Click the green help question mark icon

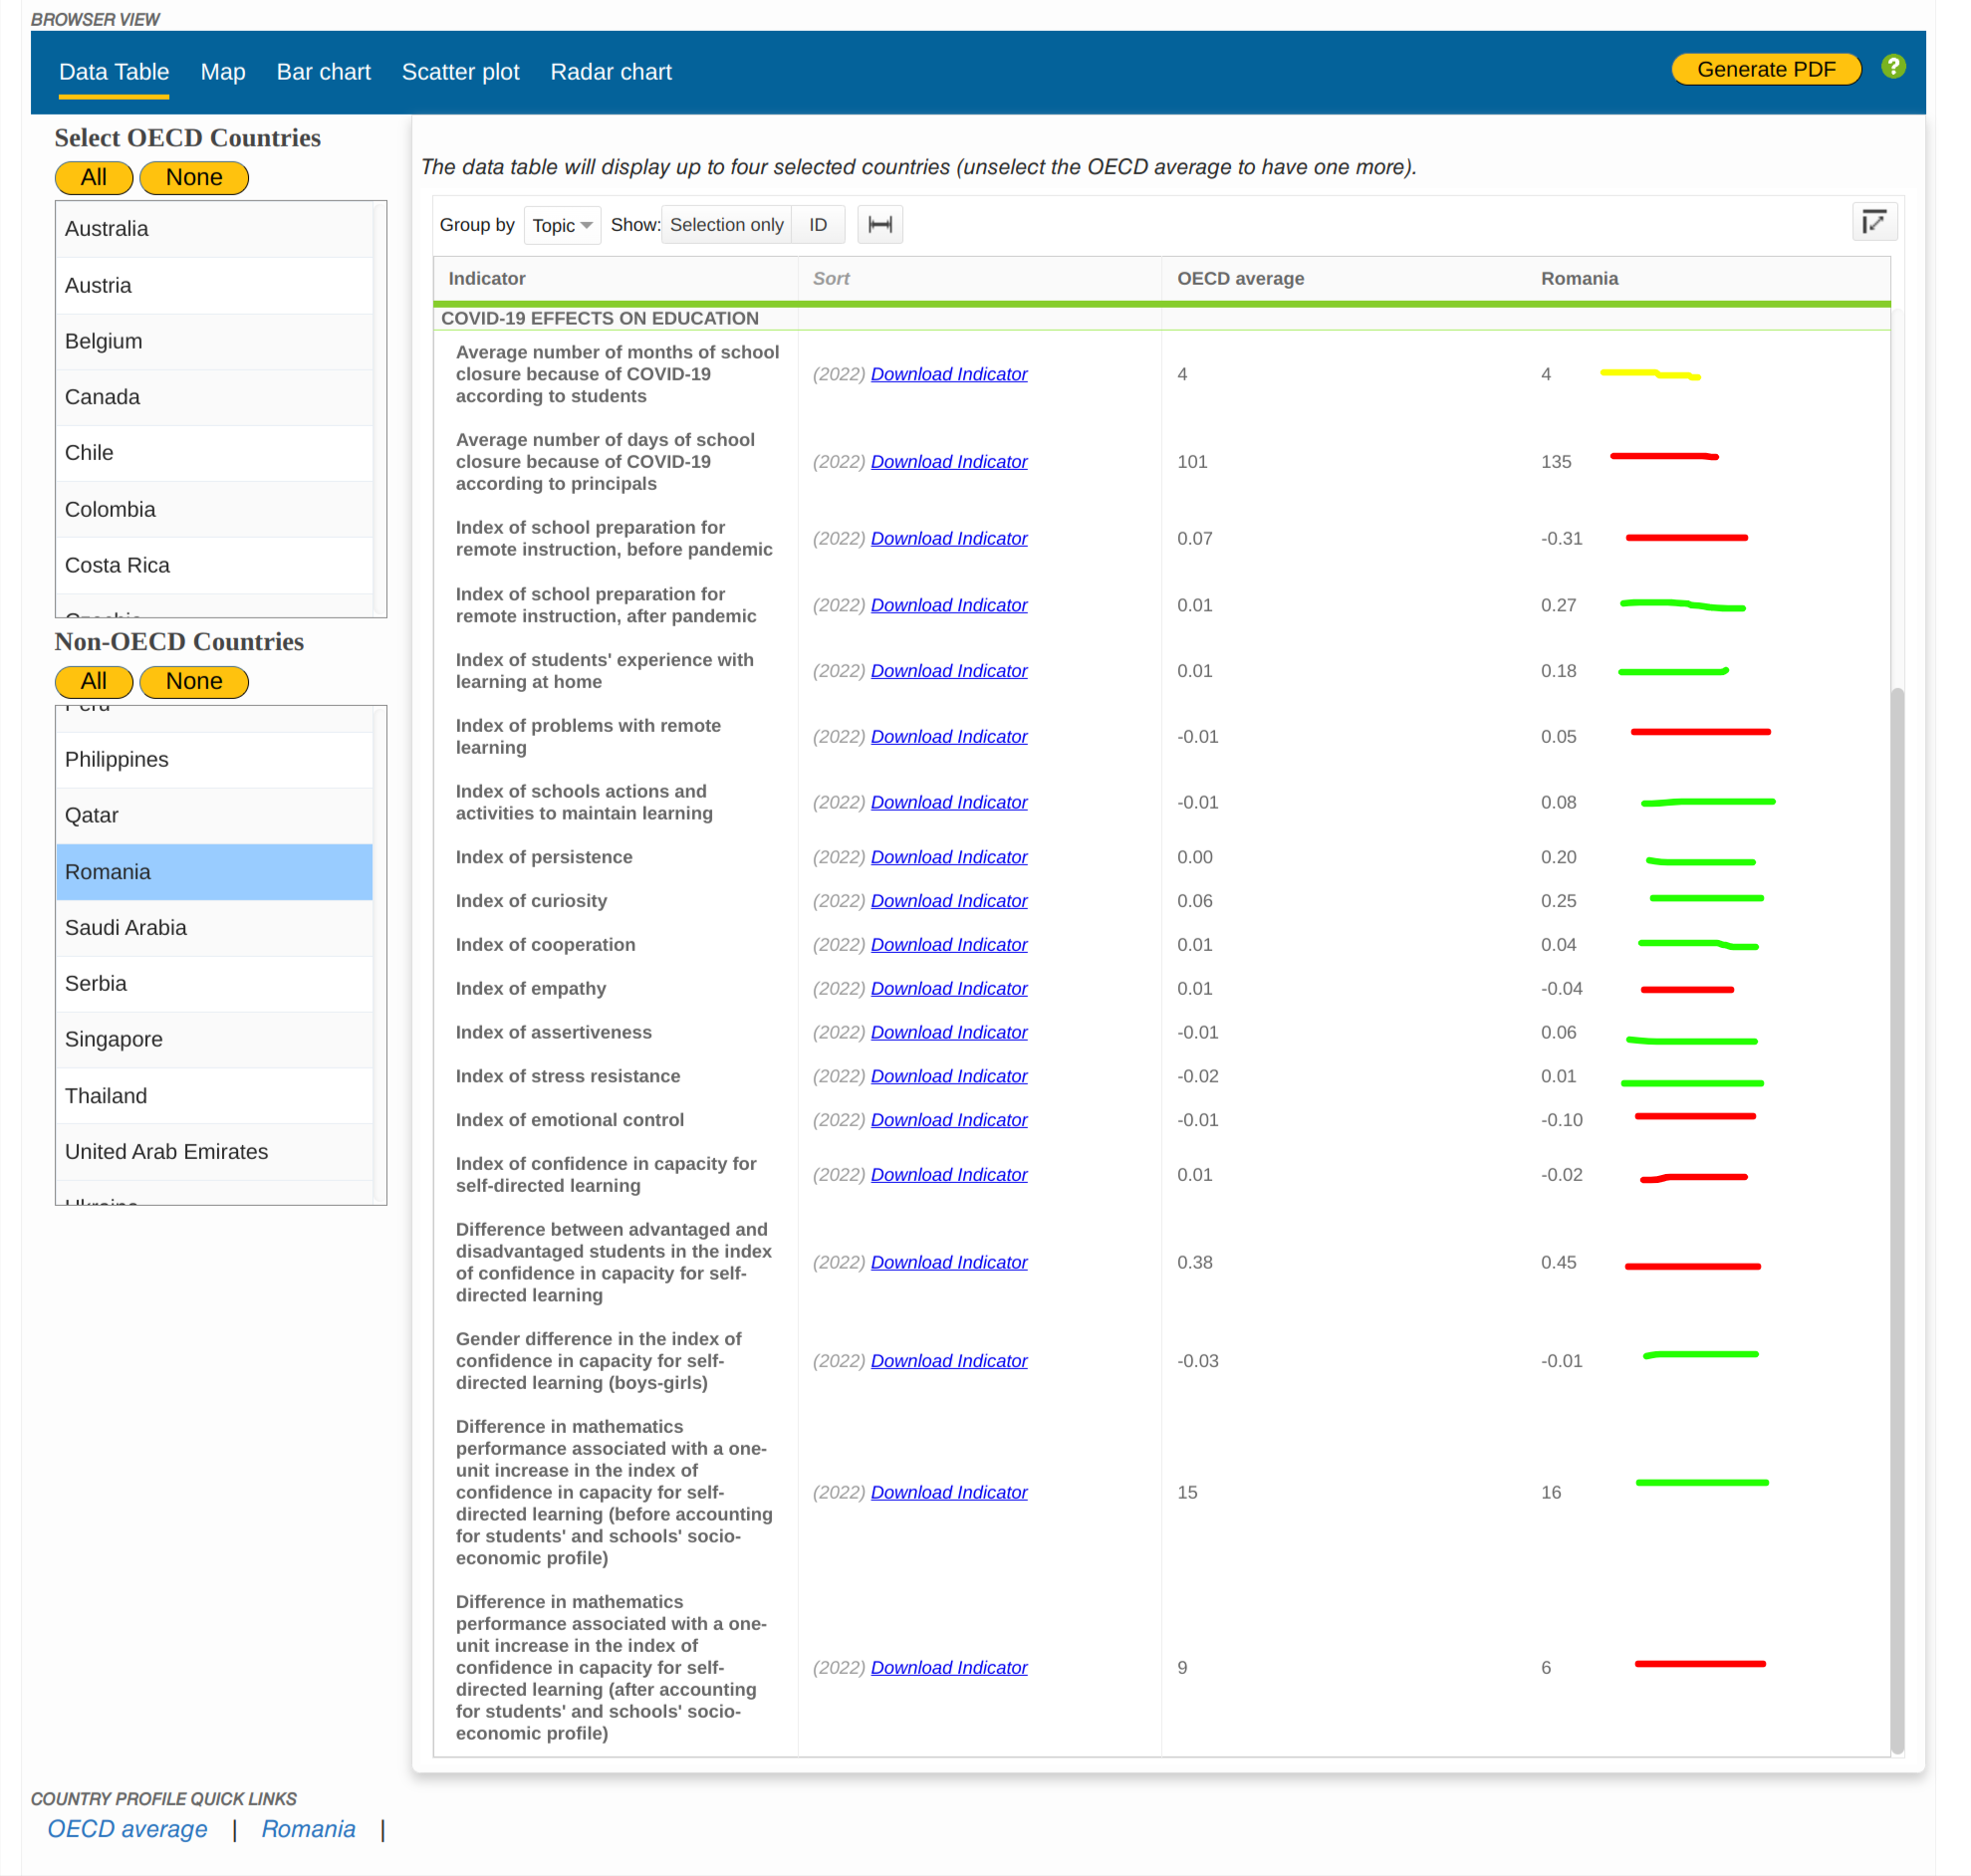point(1892,67)
